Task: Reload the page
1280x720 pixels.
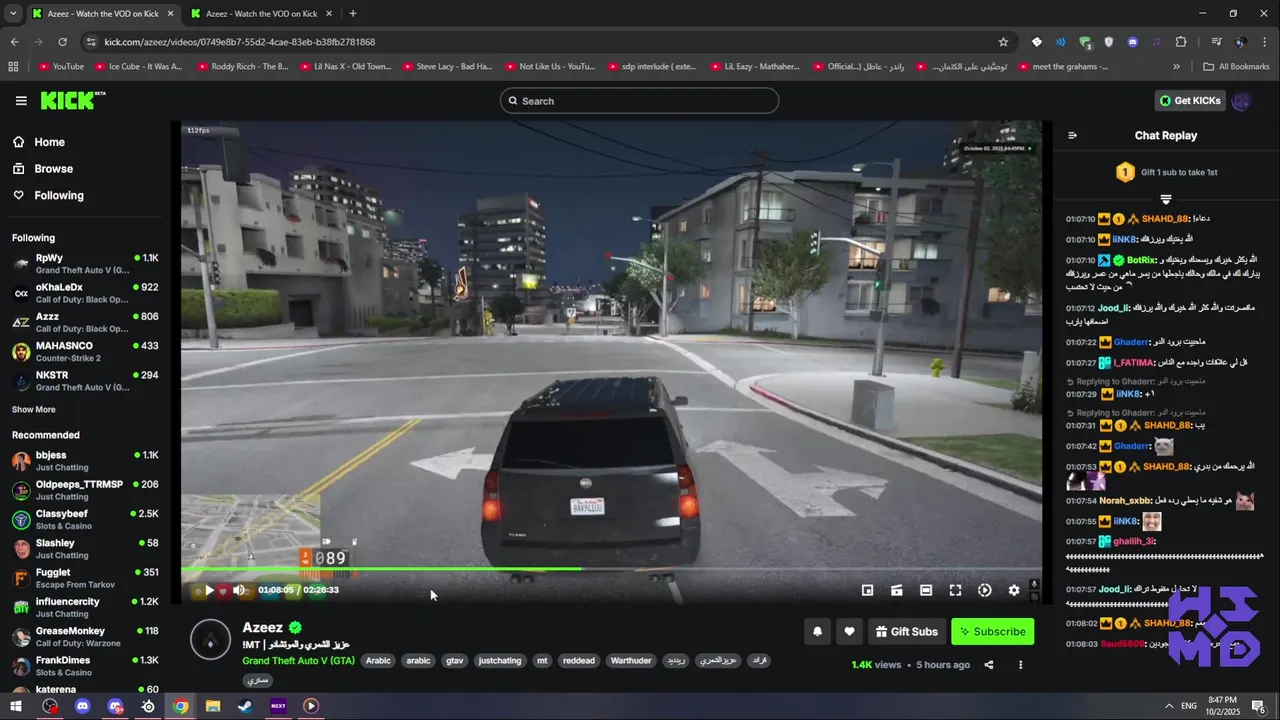Action: click(62, 42)
